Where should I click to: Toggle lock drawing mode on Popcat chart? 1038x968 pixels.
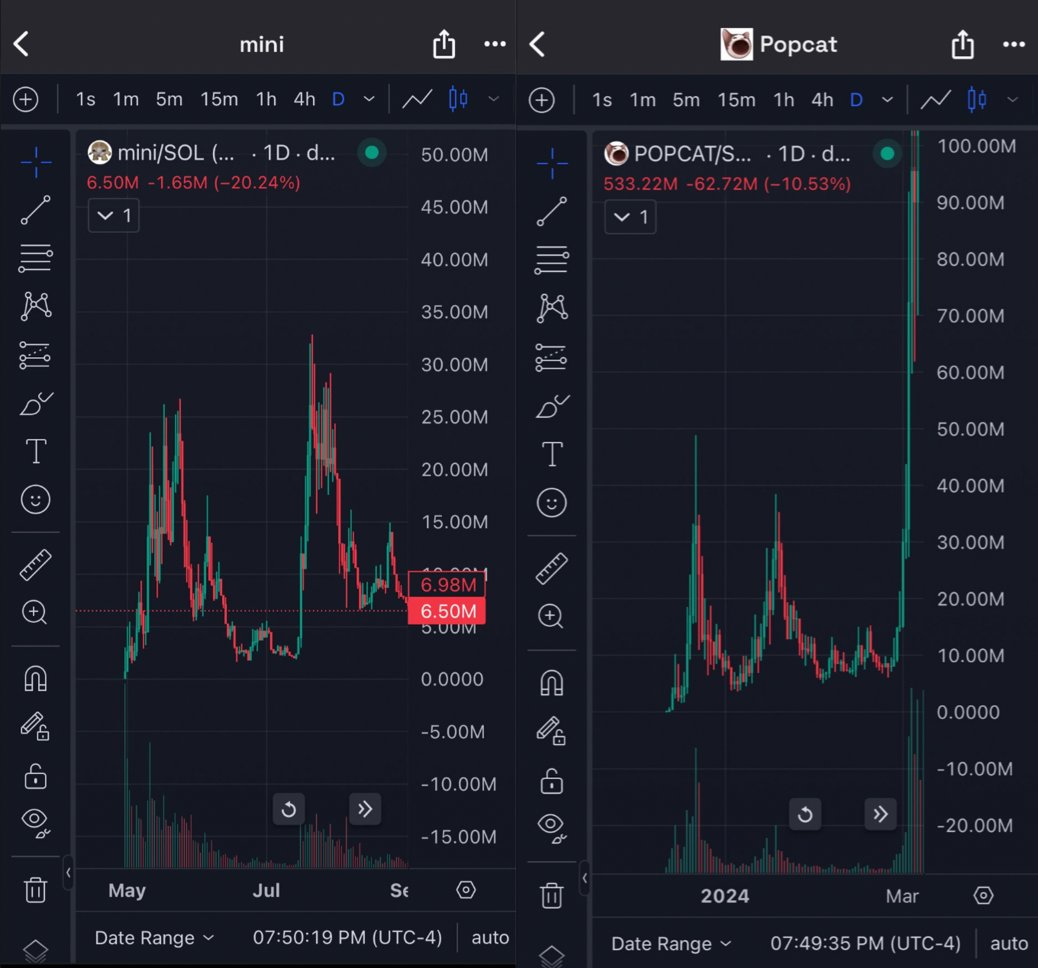tap(551, 731)
